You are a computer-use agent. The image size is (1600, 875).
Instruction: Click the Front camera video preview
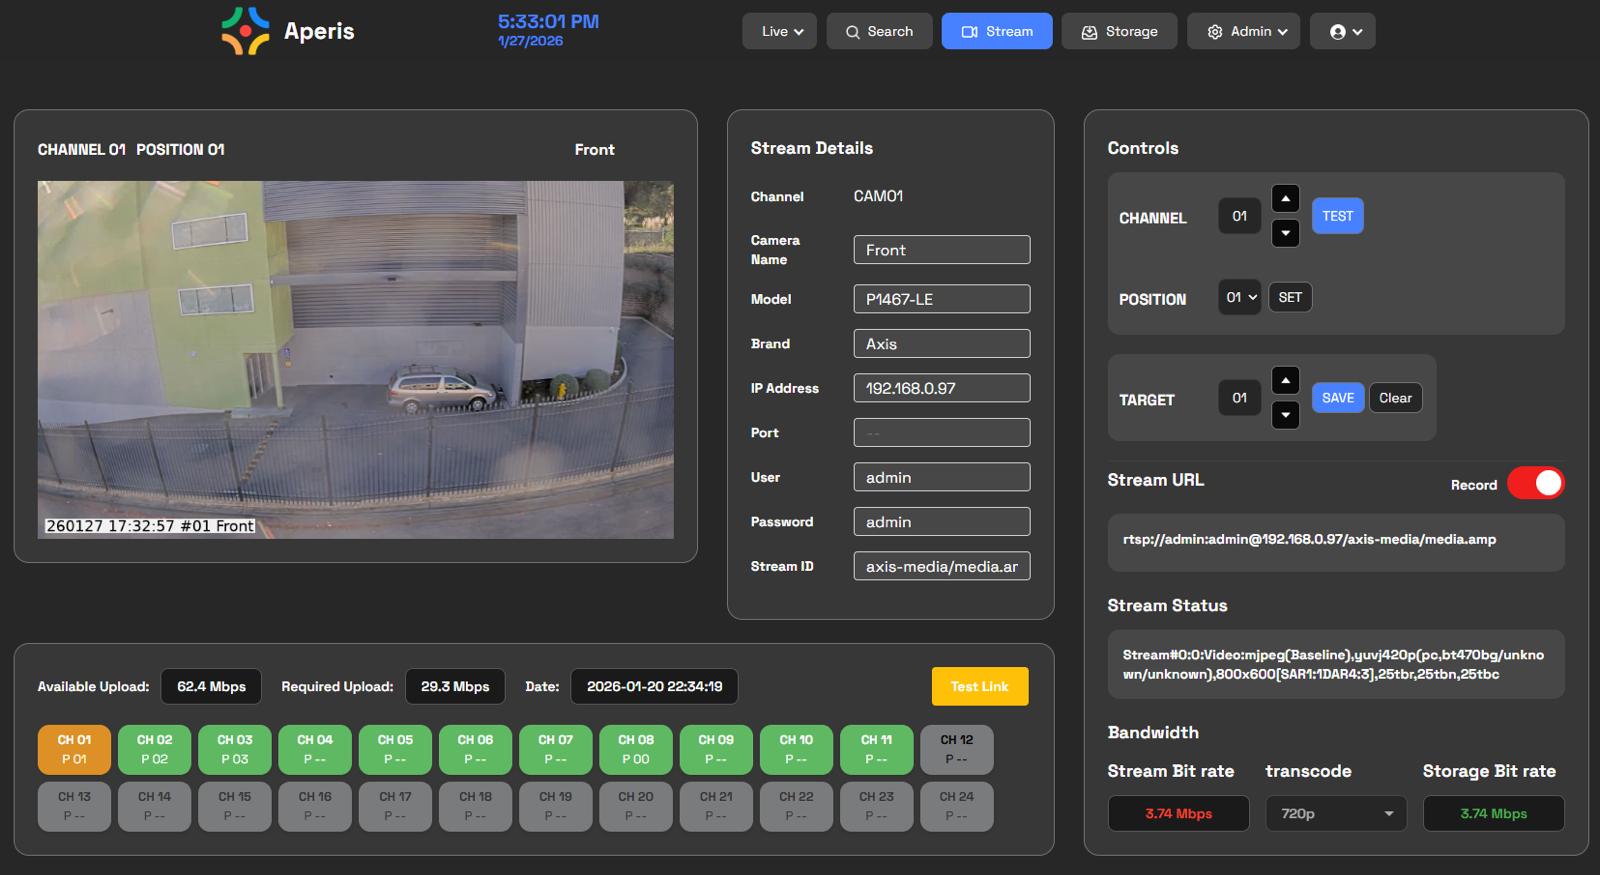355,360
